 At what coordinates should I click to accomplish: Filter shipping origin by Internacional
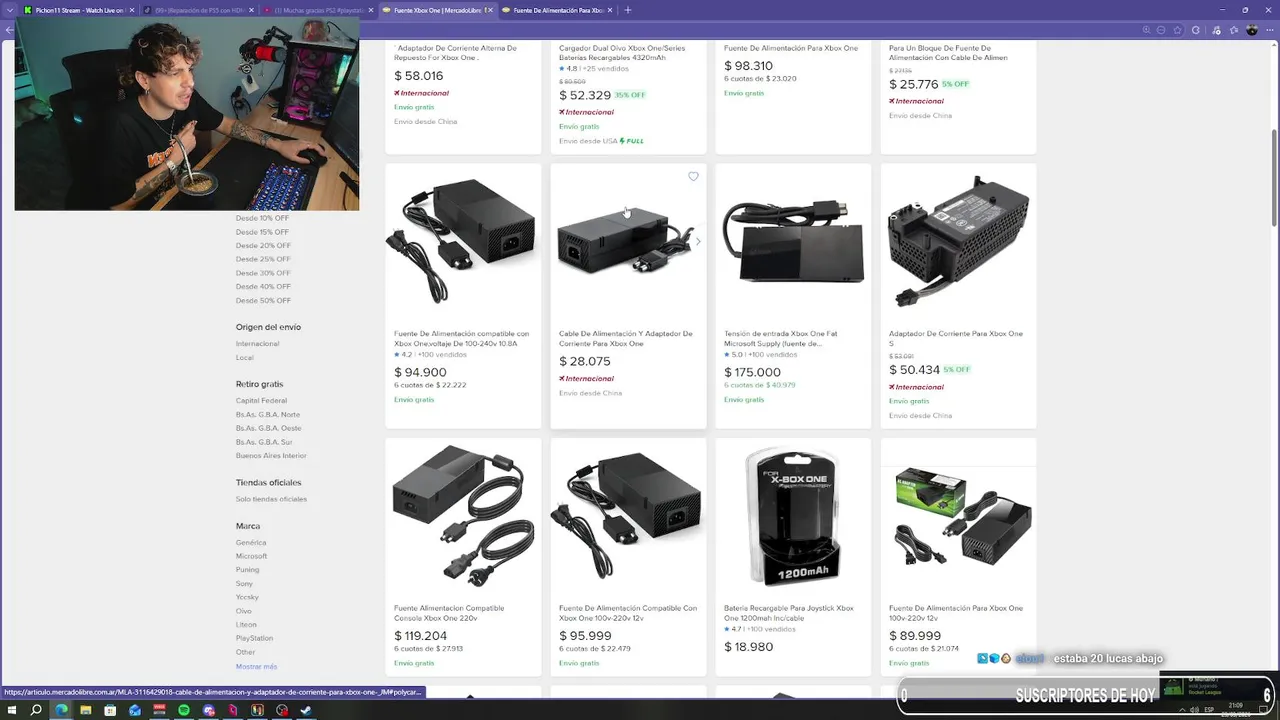(x=257, y=344)
